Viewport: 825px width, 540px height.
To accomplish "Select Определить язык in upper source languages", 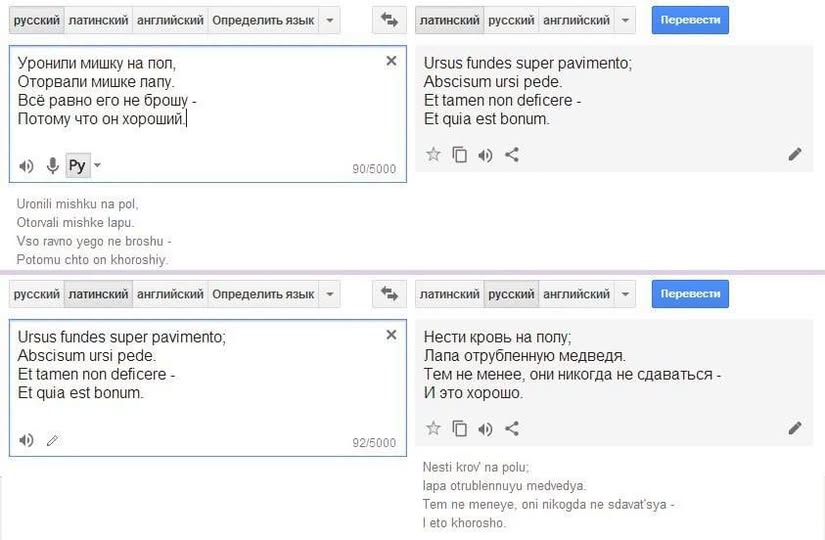I will click(x=263, y=20).
